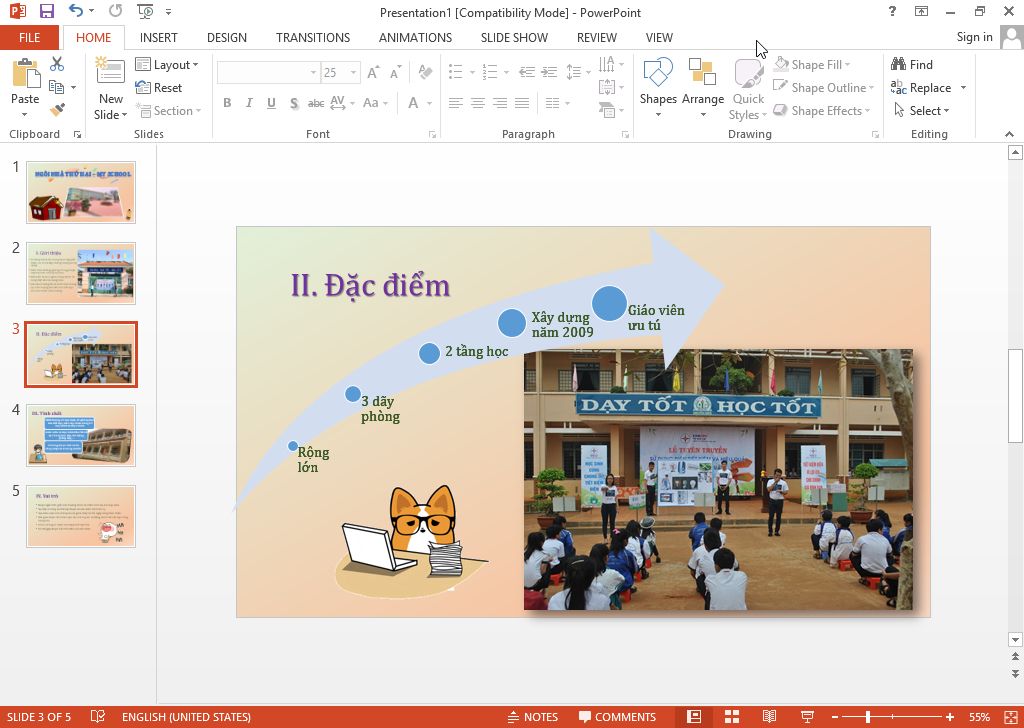The width and height of the screenshot is (1024, 728).
Task: Open Reading View from status bar
Action: (769, 716)
